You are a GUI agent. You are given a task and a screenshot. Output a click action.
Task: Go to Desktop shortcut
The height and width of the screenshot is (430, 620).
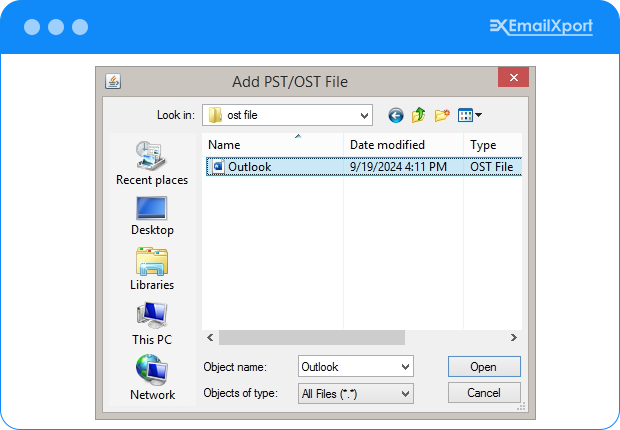click(x=152, y=216)
